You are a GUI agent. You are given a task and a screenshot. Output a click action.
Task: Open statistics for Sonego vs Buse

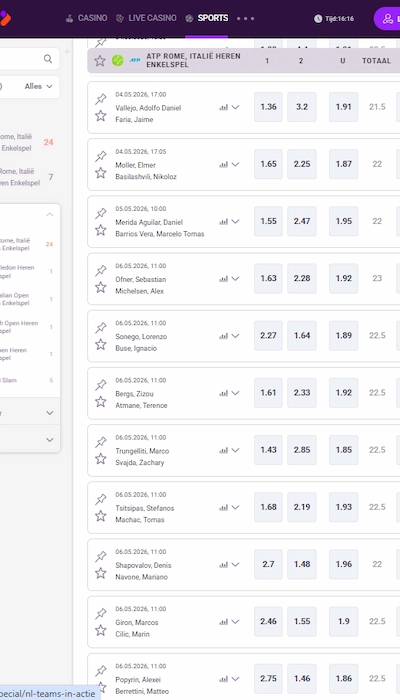tap(223, 336)
